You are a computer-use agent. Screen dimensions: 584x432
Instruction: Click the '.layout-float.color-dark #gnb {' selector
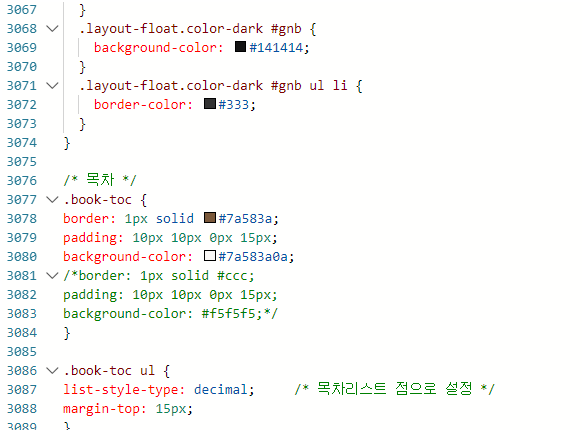coord(198,29)
